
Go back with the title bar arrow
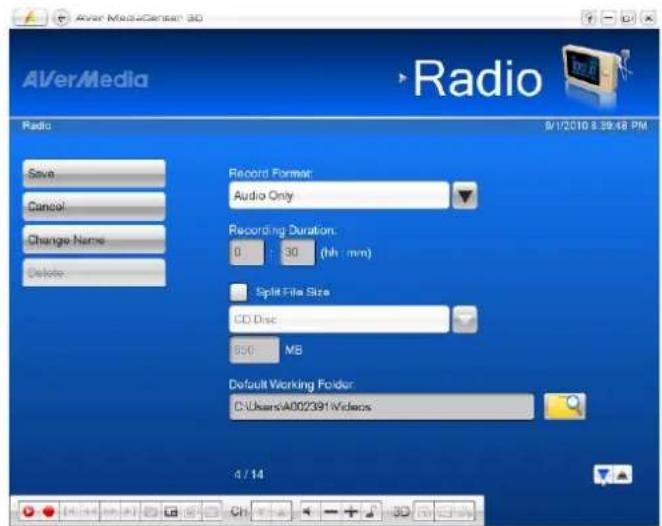click(x=62, y=18)
